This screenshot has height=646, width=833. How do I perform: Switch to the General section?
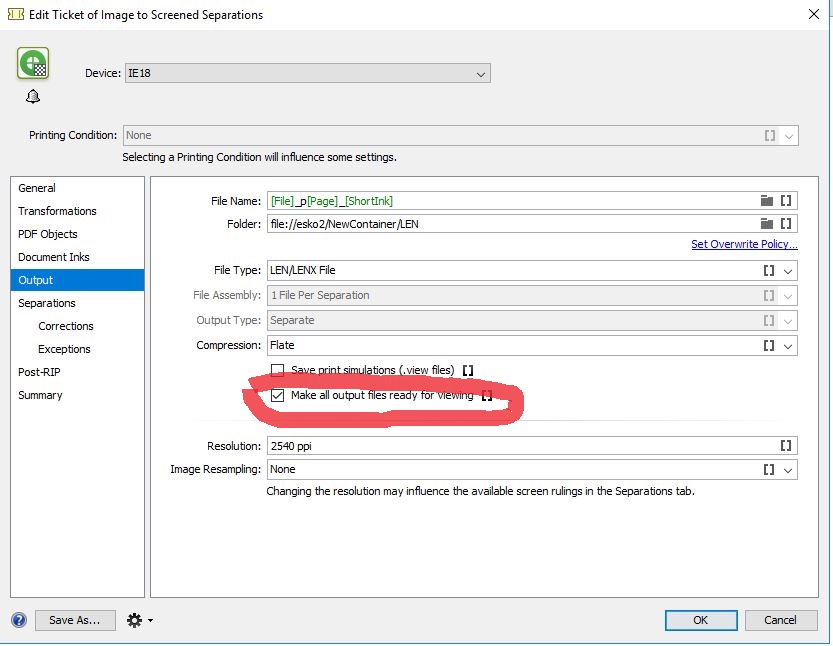[78, 188]
